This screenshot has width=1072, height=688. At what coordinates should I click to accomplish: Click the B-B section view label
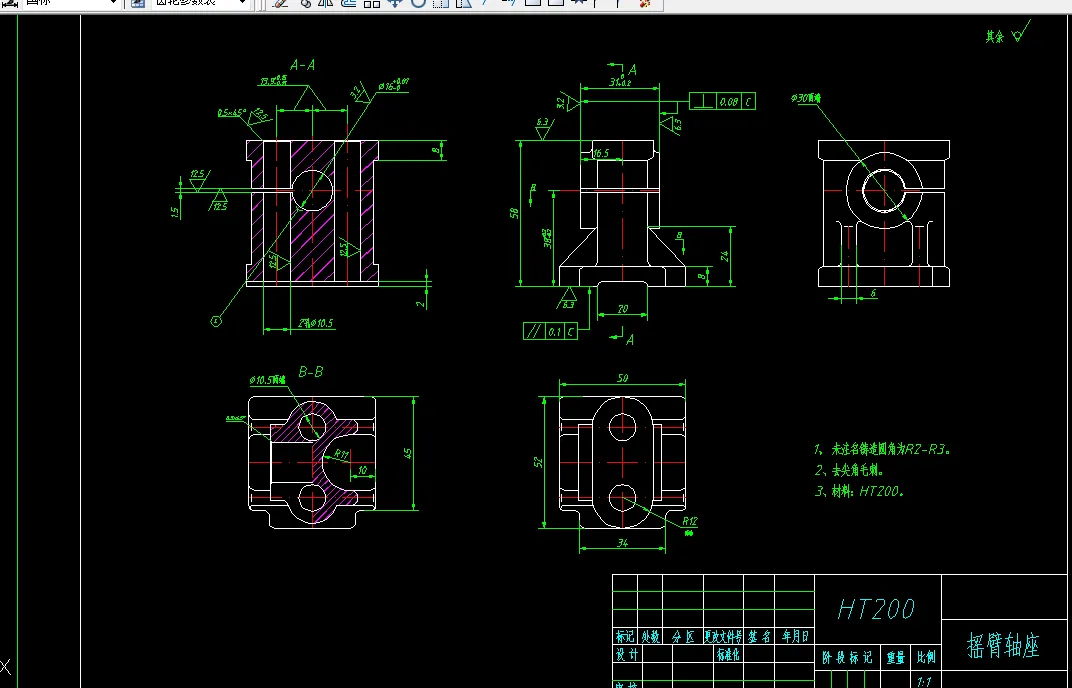click(310, 372)
